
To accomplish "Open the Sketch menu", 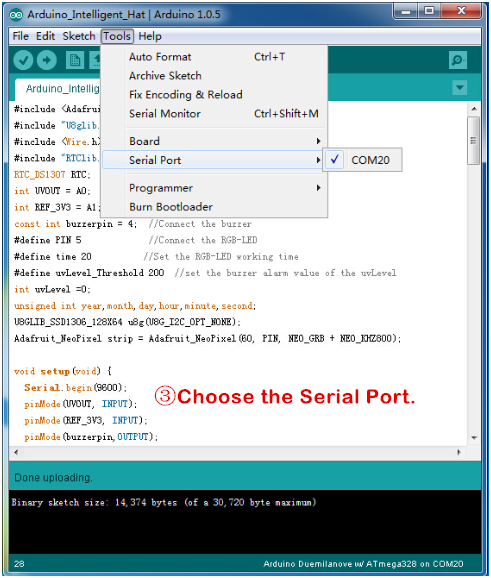I will pos(79,36).
